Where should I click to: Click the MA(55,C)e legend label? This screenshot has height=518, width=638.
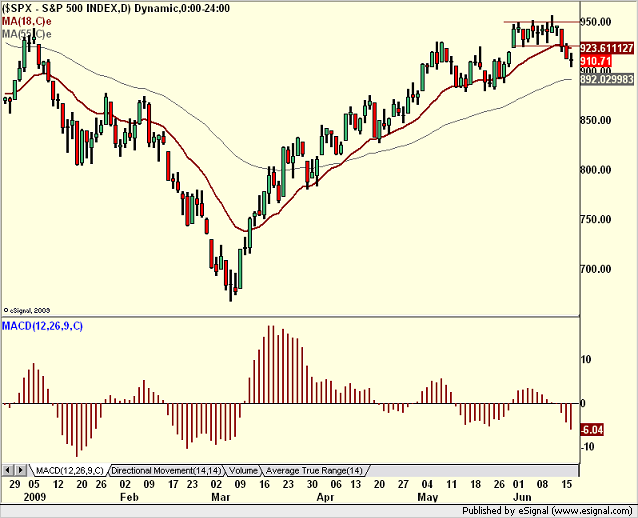point(27,34)
